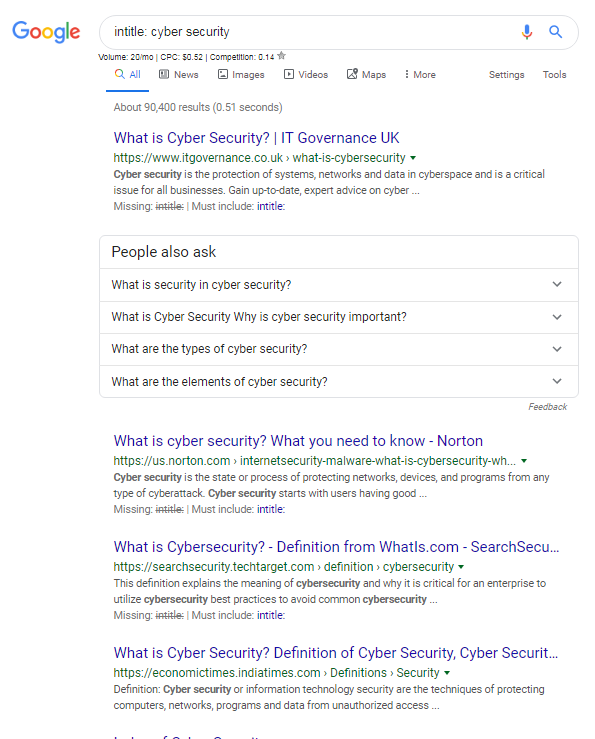The image size is (595, 739).
Task: Expand "What are the elements of cyber security?"
Action: point(339,381)
